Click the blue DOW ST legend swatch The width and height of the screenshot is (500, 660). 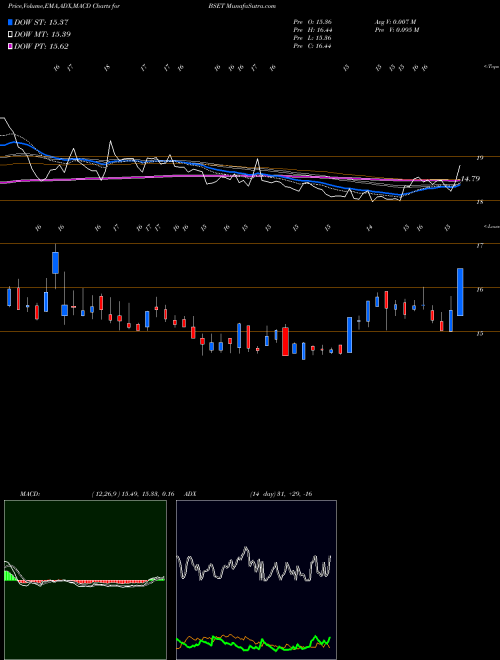click(10, 22)
